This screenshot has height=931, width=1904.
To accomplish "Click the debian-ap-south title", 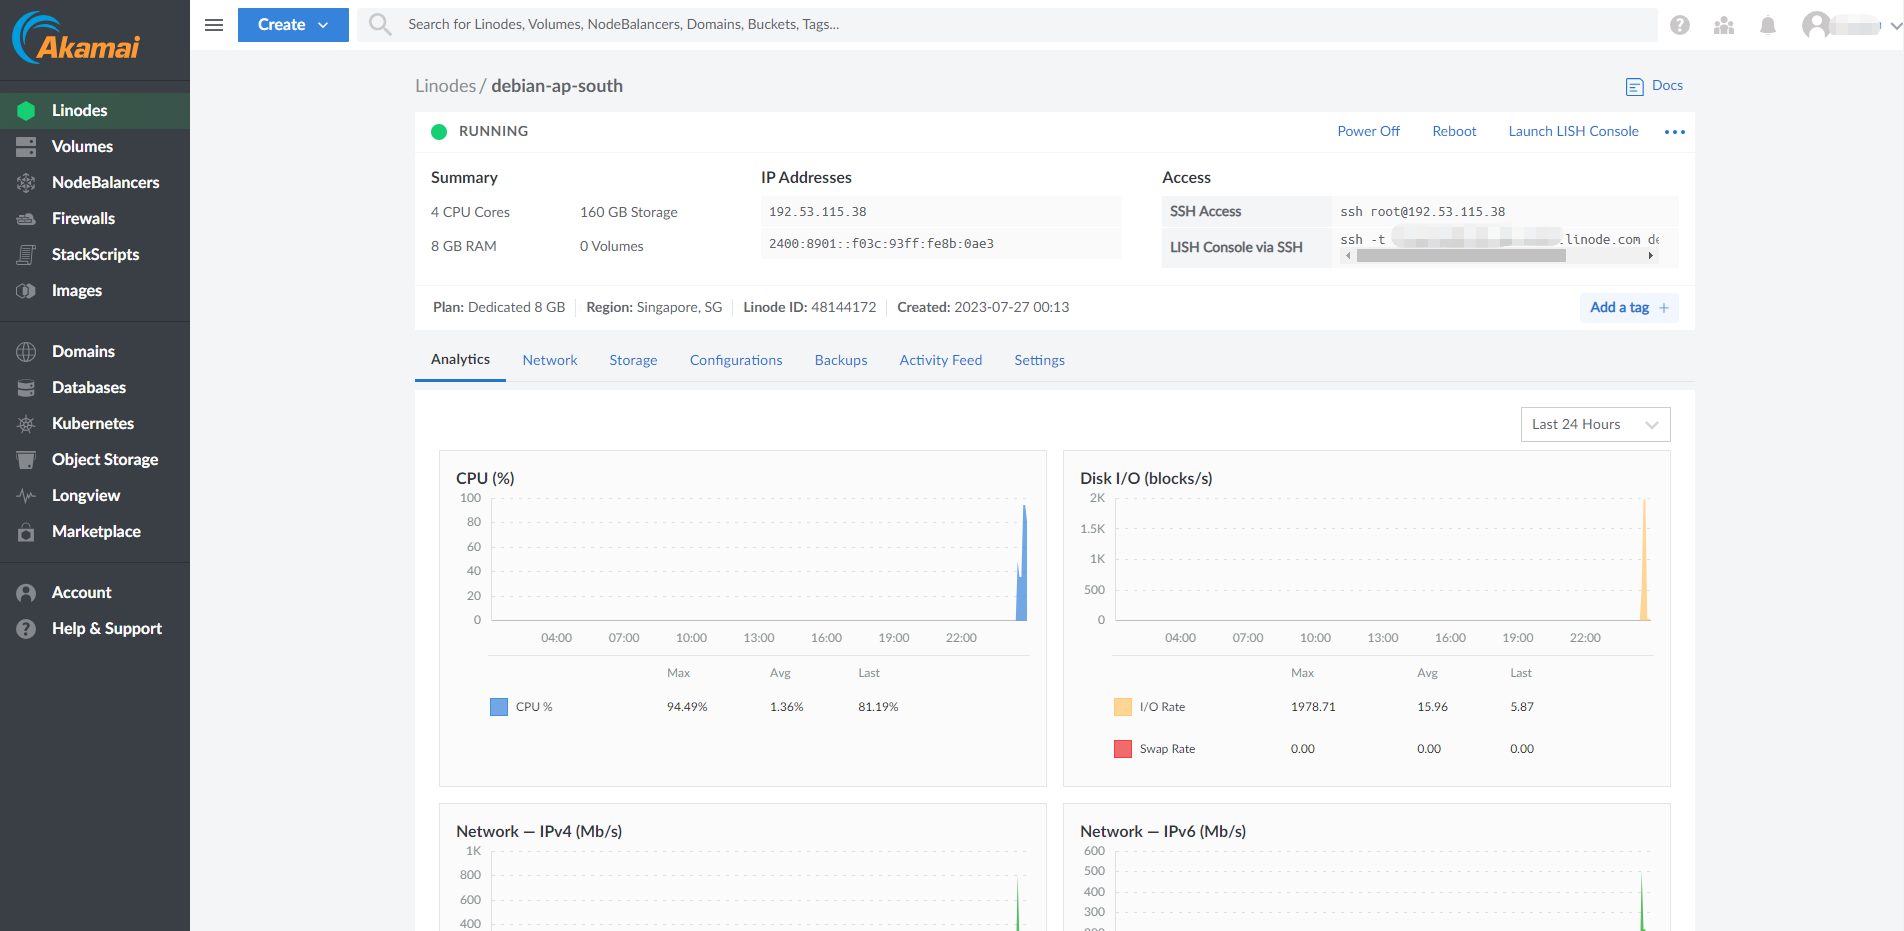I will (x=557, y=86).
